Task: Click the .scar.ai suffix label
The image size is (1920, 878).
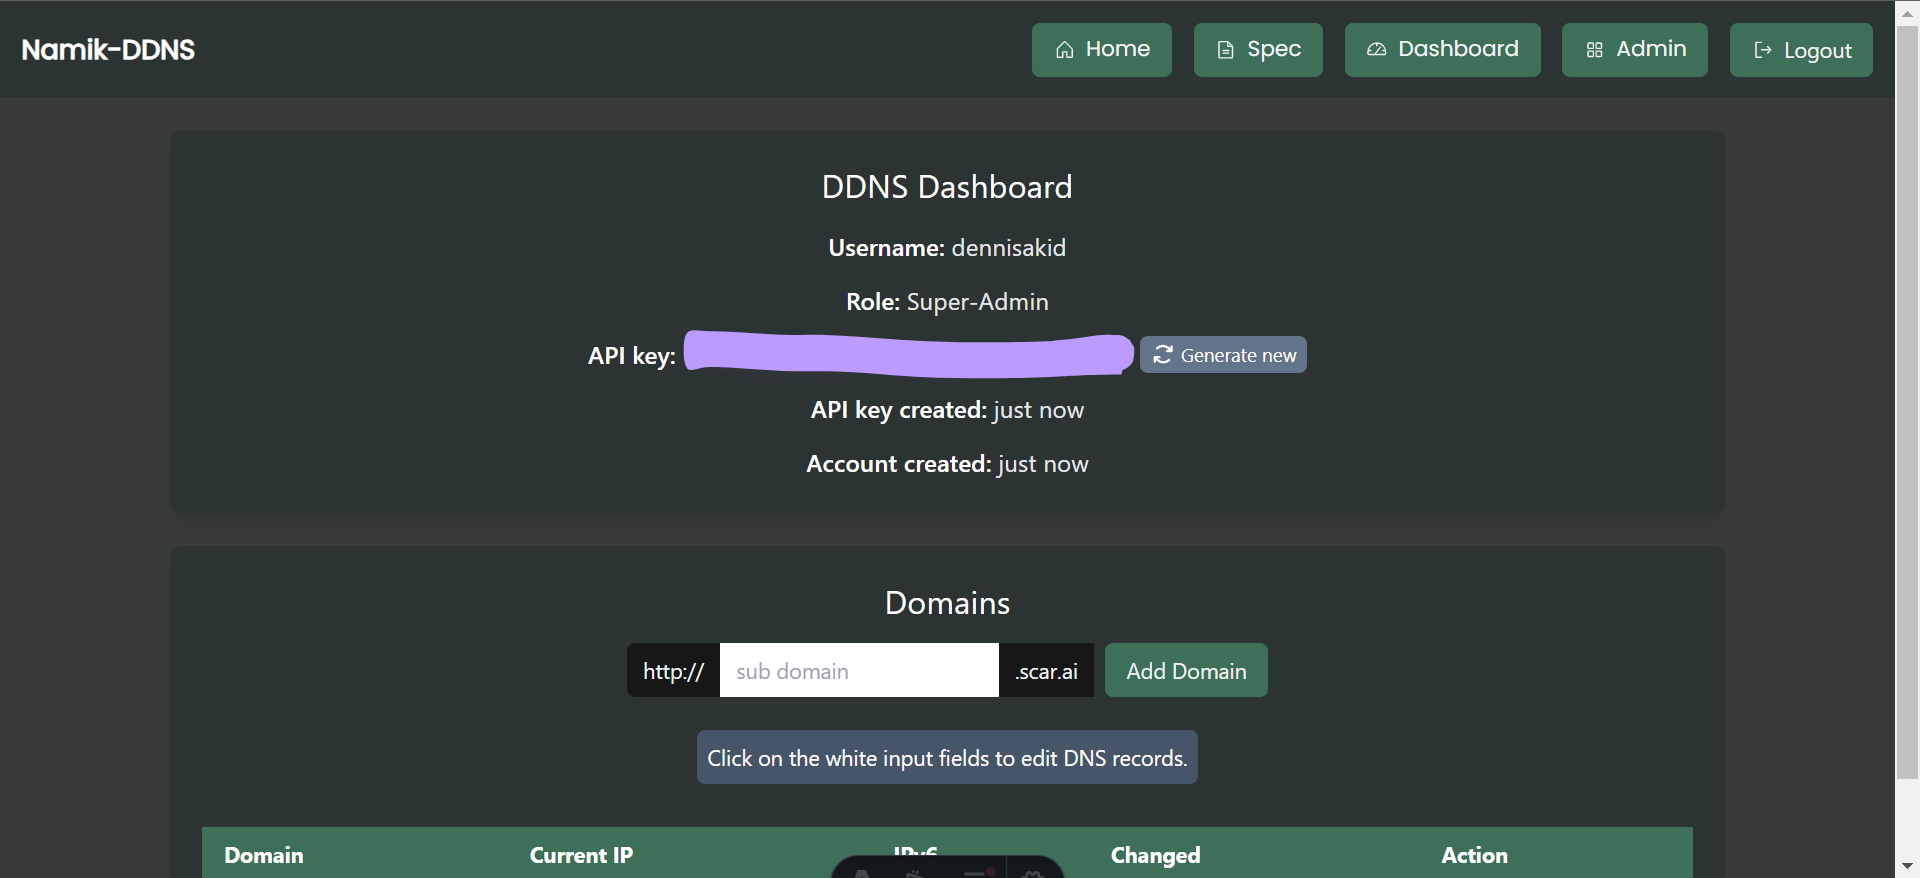Action: [1046, 670]
